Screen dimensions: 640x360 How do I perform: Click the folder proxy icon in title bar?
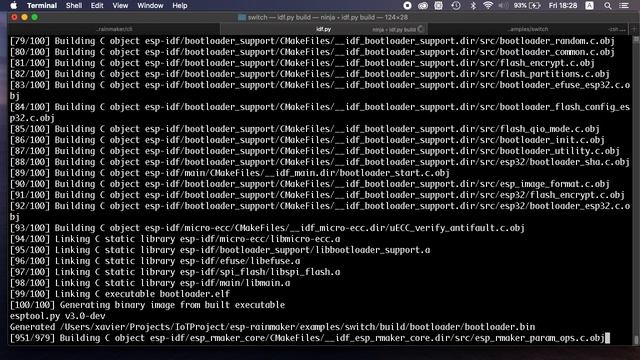point(242,17)
